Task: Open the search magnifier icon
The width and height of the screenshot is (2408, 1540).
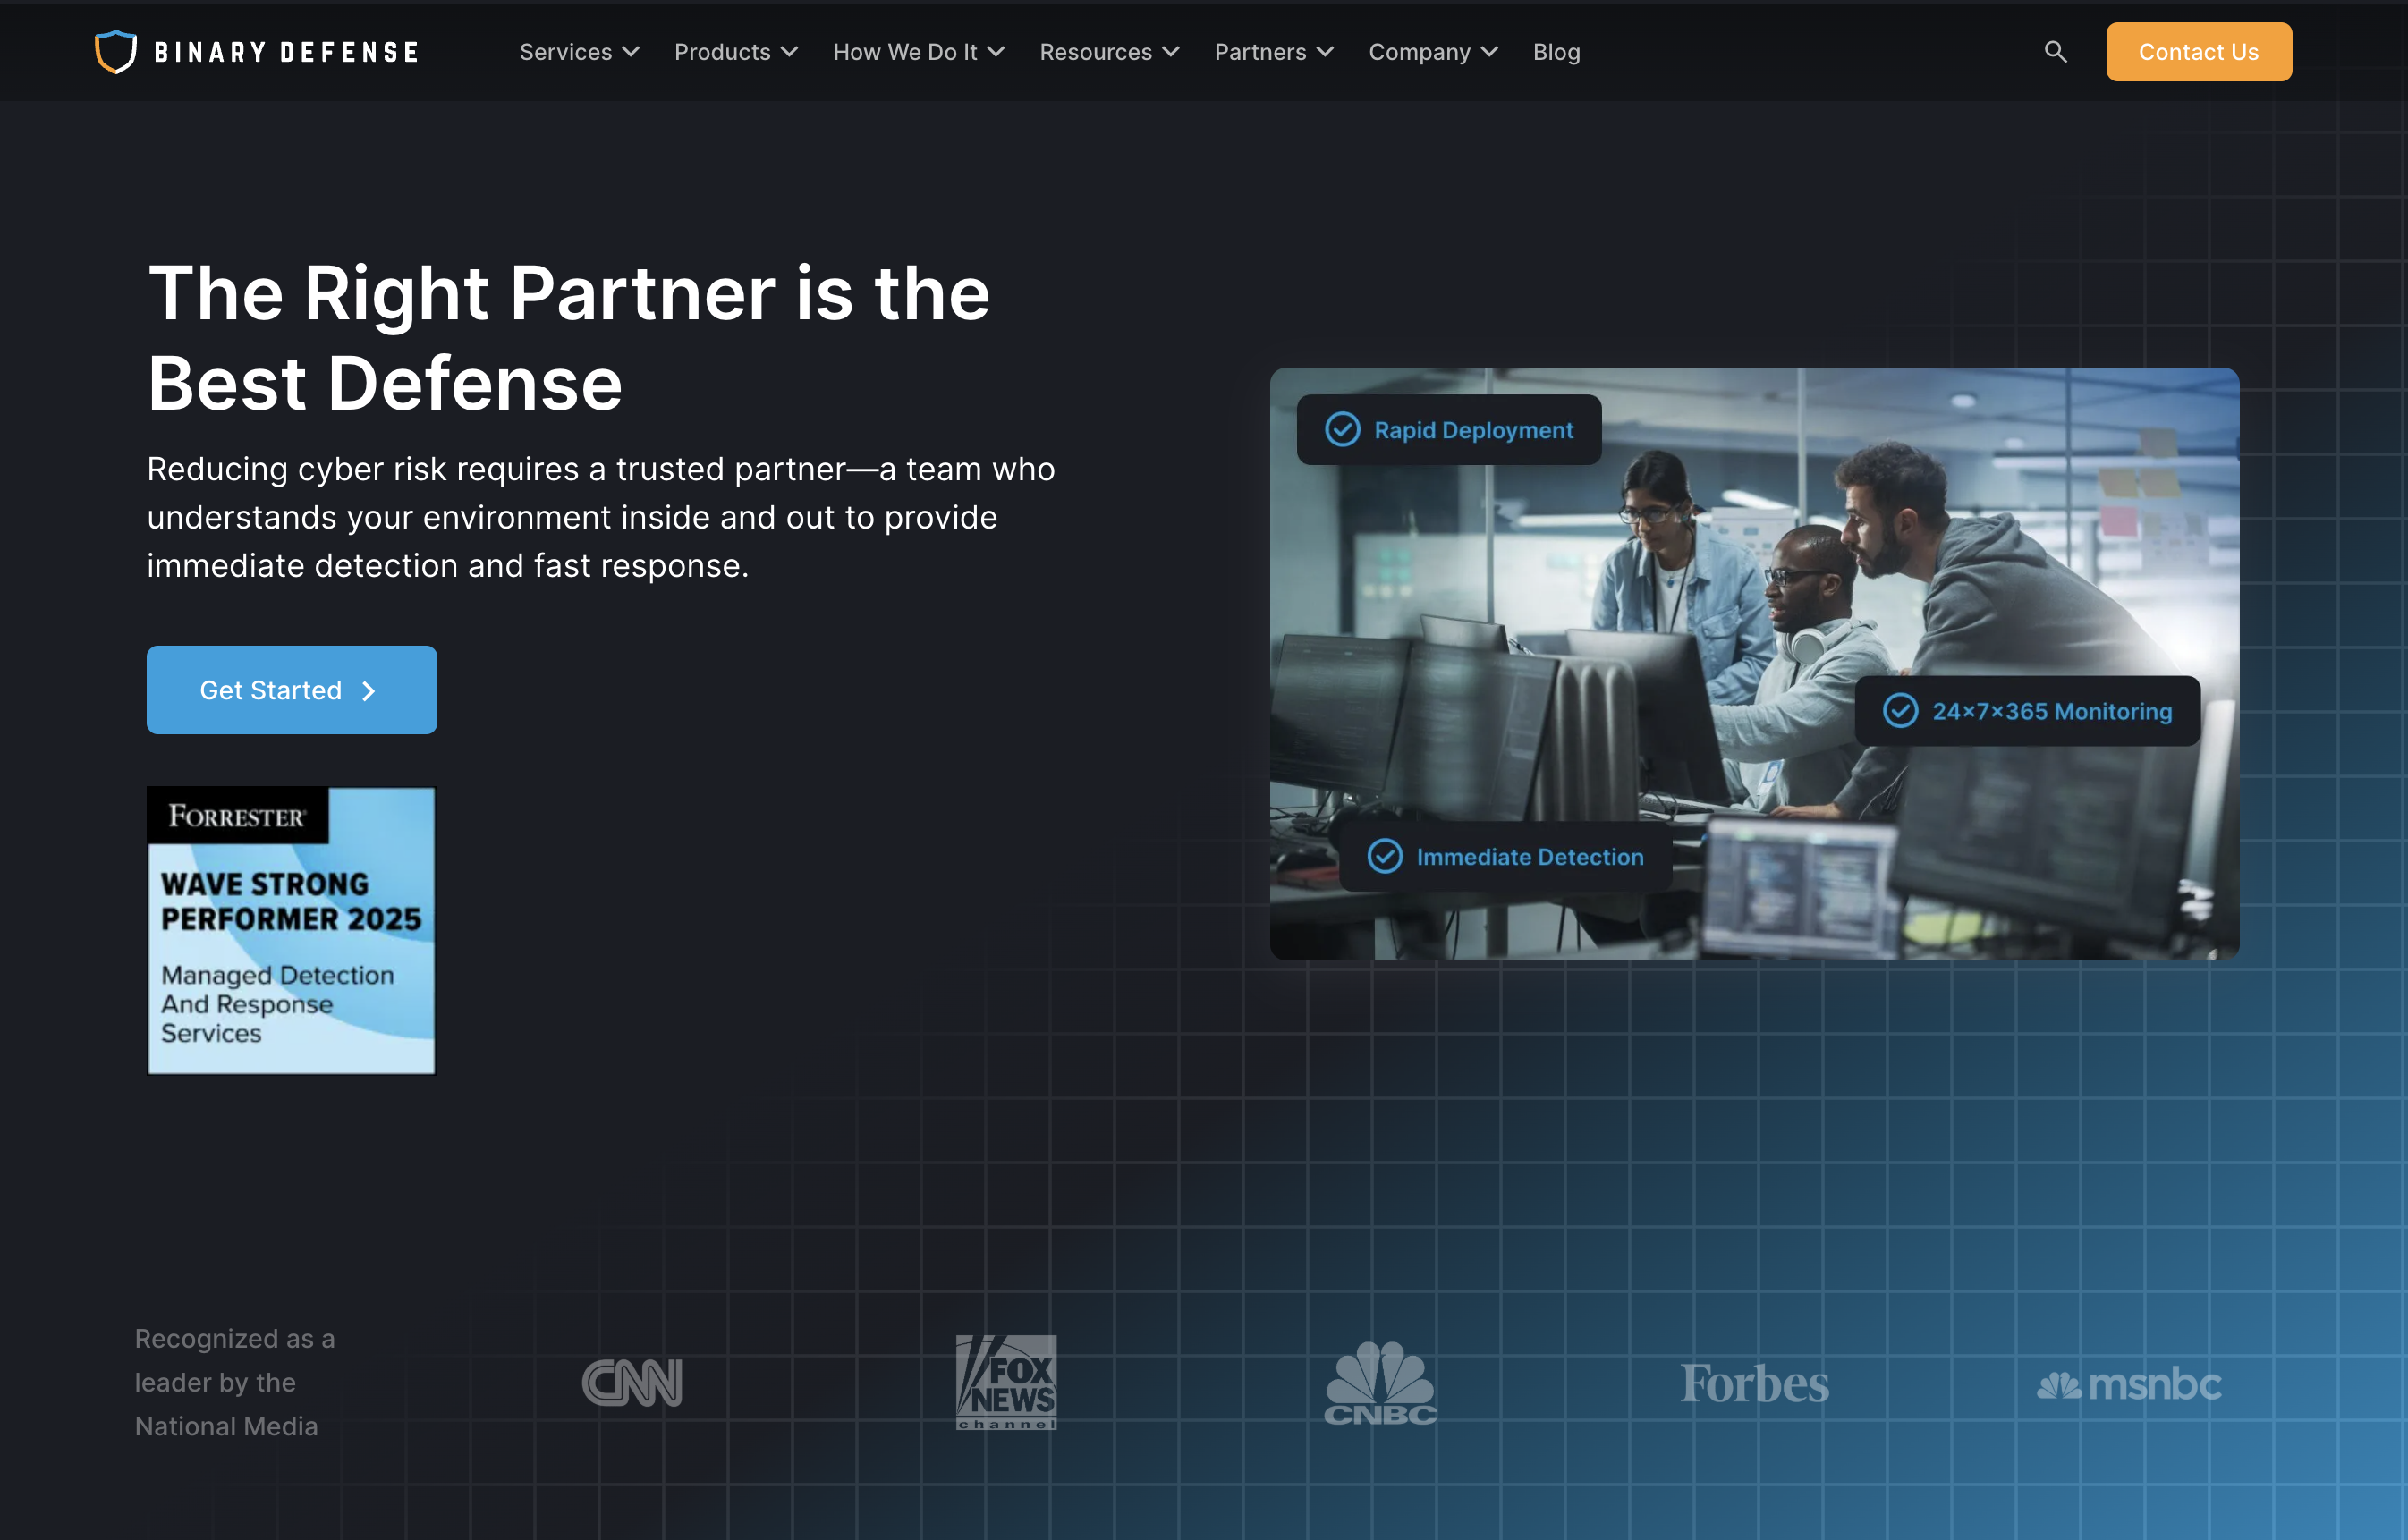Action: tap(2055, 52)
